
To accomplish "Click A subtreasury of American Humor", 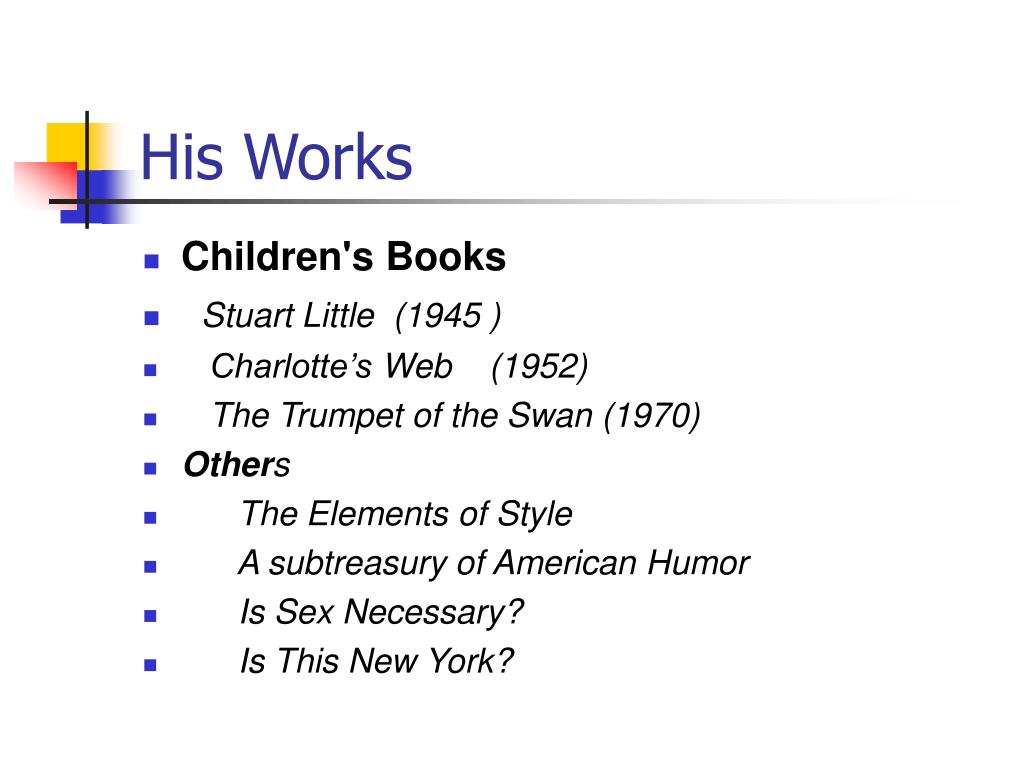I will coord(494,563).
